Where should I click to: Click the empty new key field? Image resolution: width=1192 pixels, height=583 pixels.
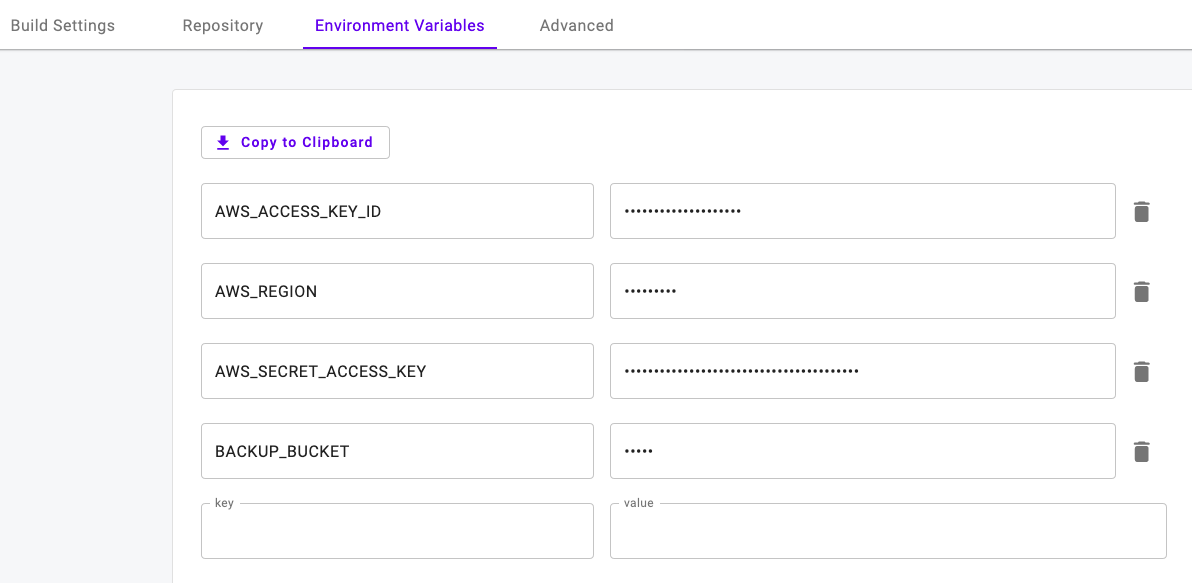pyautogui.click(x=397, y=532)
